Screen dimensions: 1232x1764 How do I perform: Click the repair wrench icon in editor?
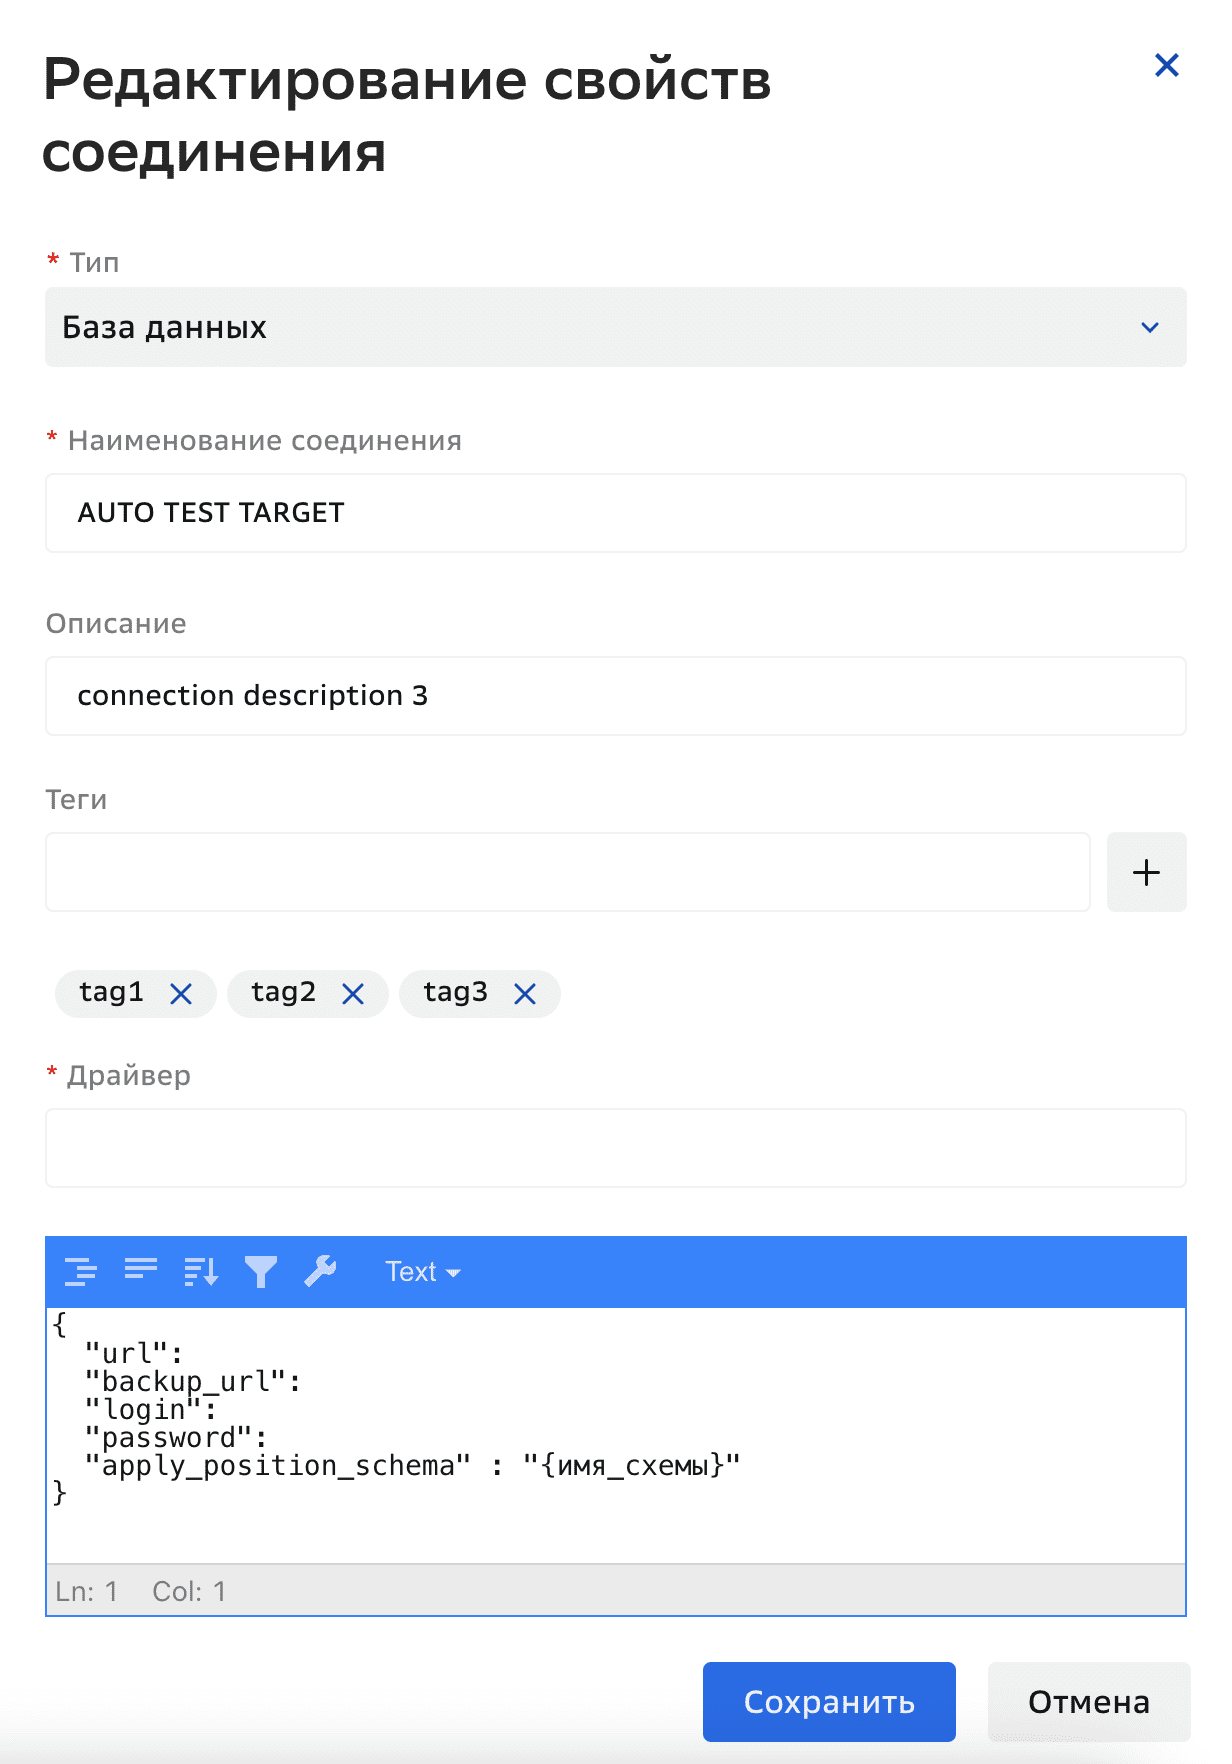(320, 1271)
